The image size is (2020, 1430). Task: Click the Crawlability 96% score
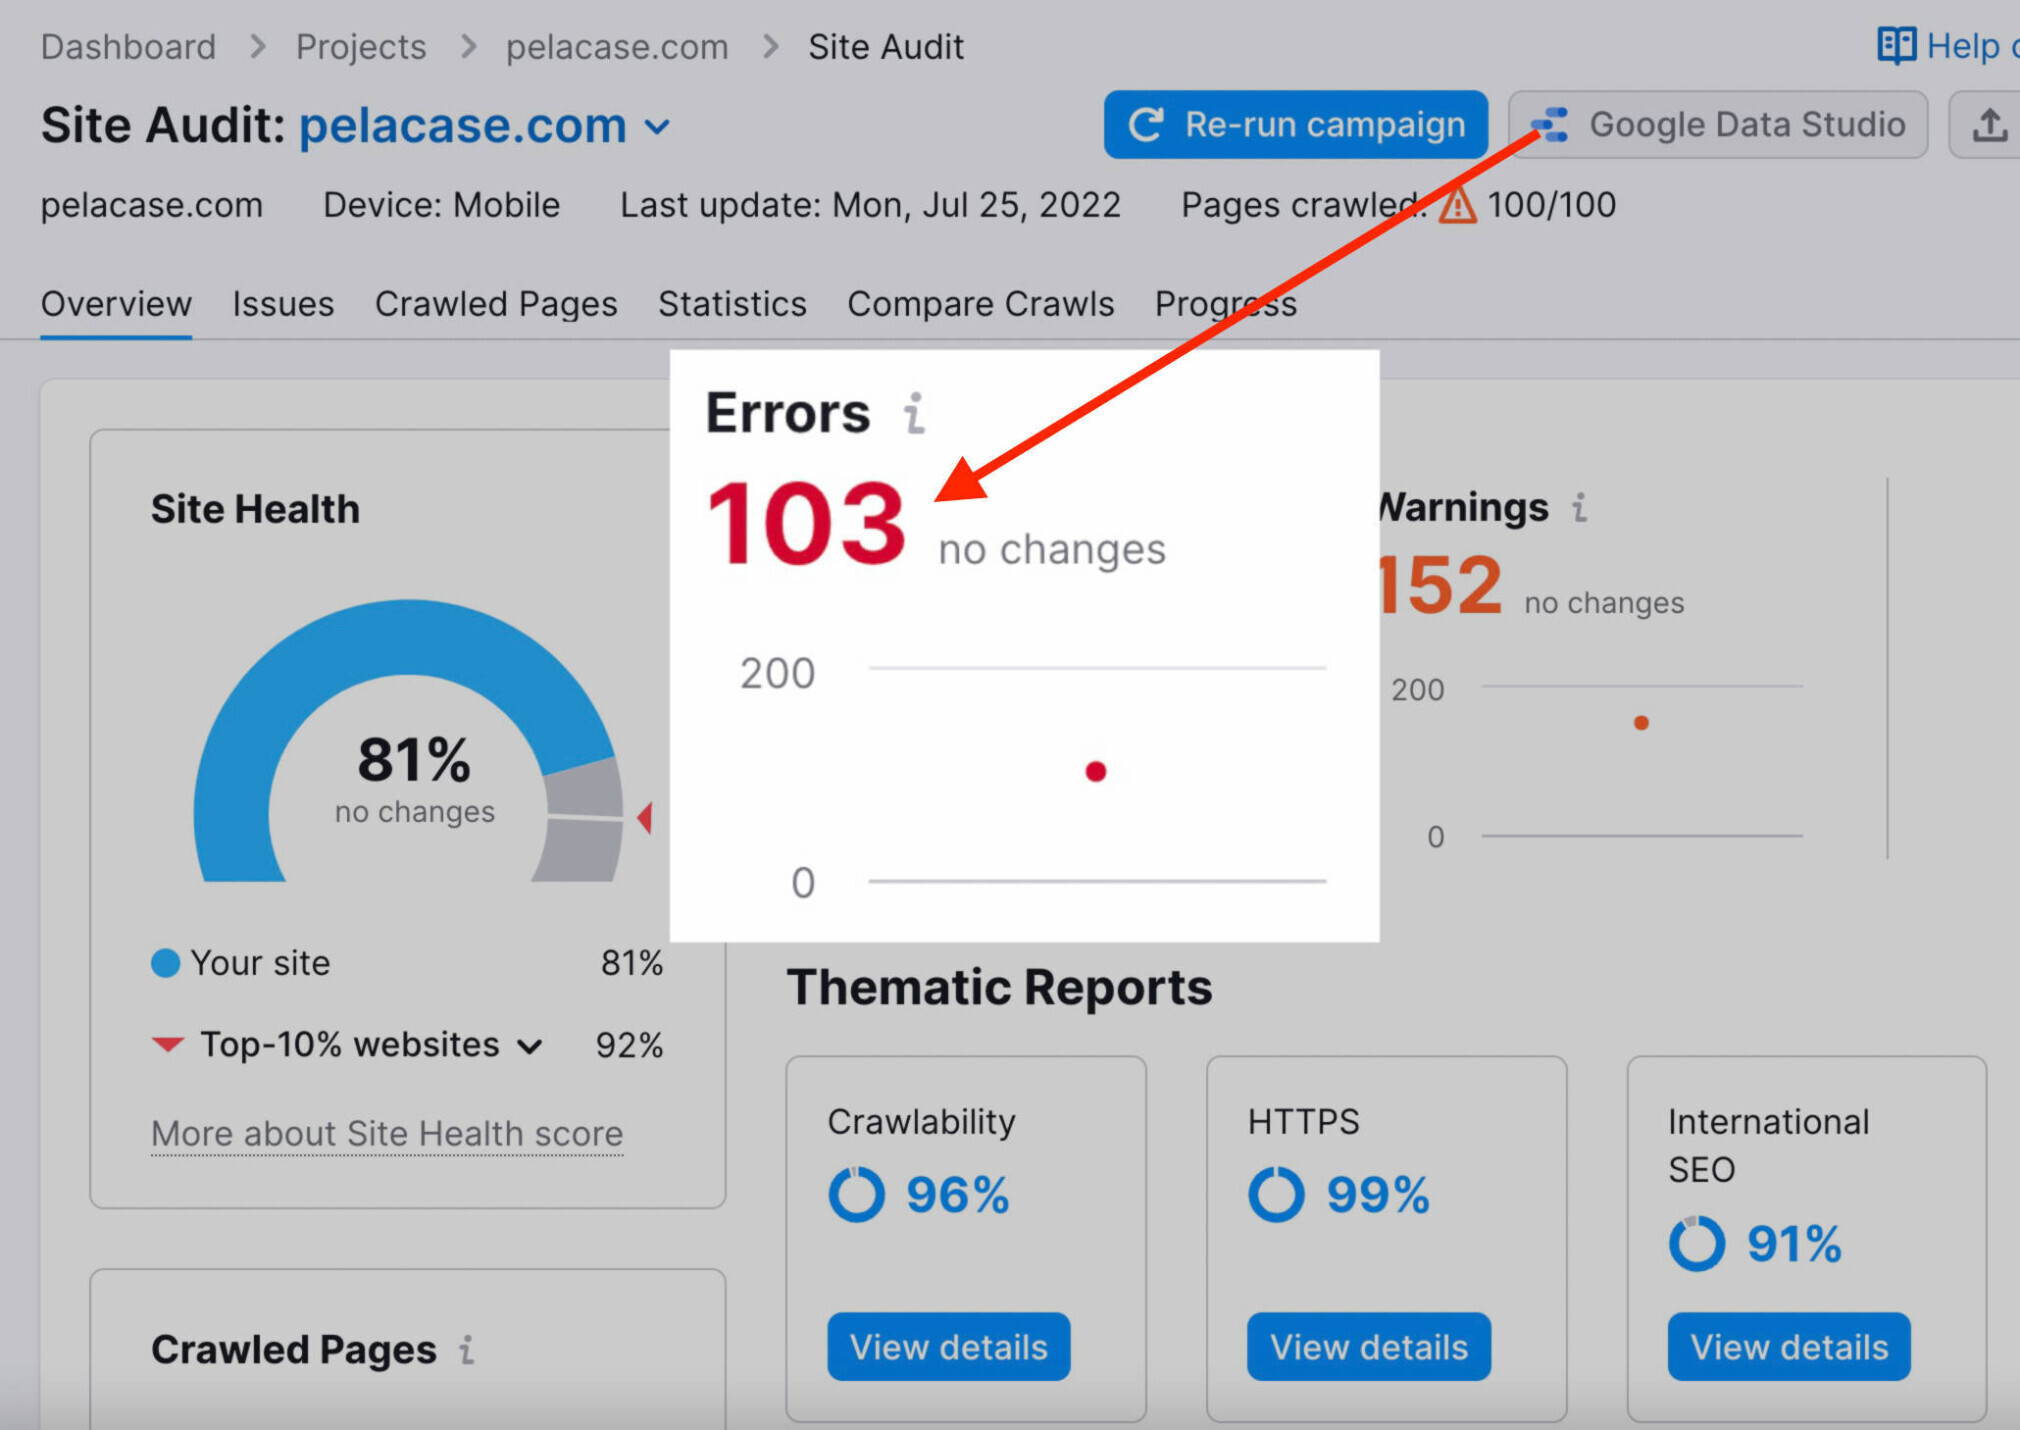point(957,1194)
